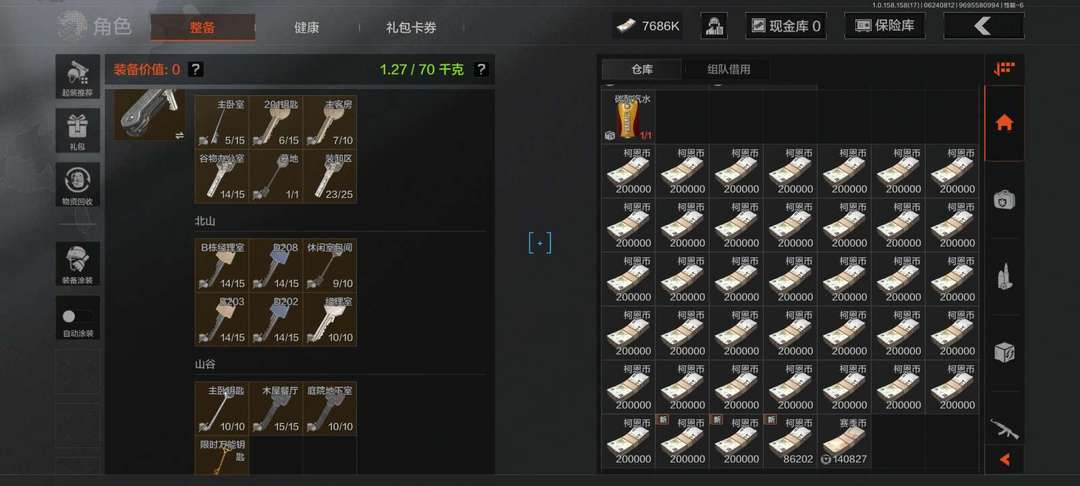Open the 装备涂装 equipment skin icon
1080x486 pixels.
(x=77, y=264)
